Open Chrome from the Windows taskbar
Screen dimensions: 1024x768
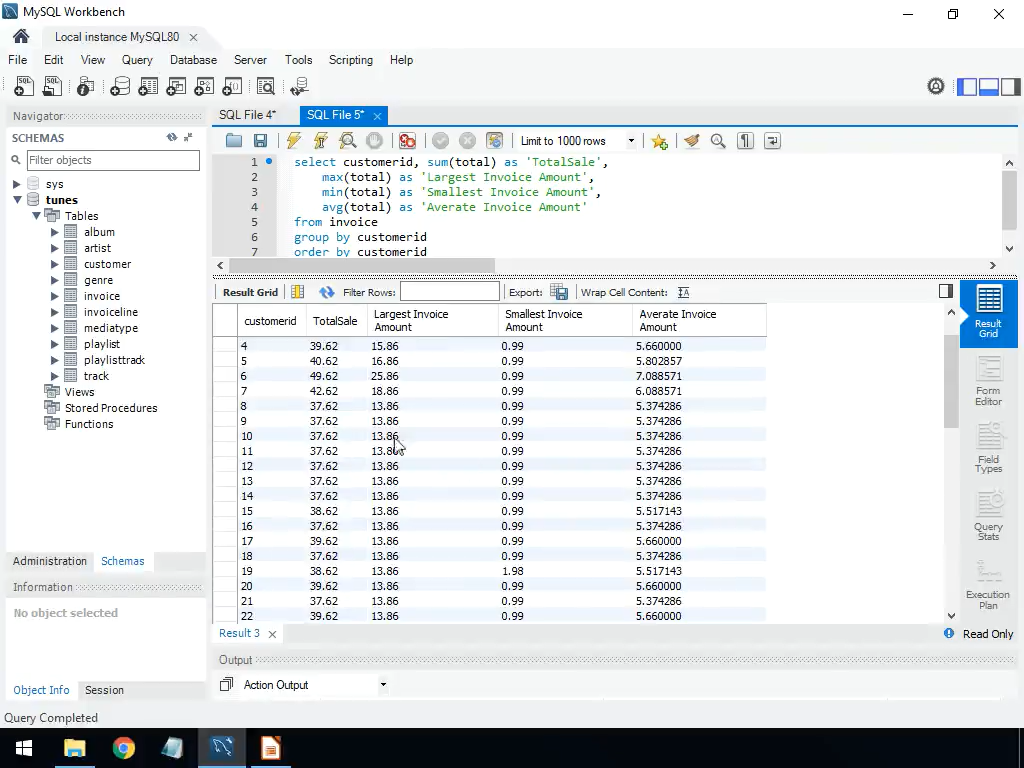[123, 748]
